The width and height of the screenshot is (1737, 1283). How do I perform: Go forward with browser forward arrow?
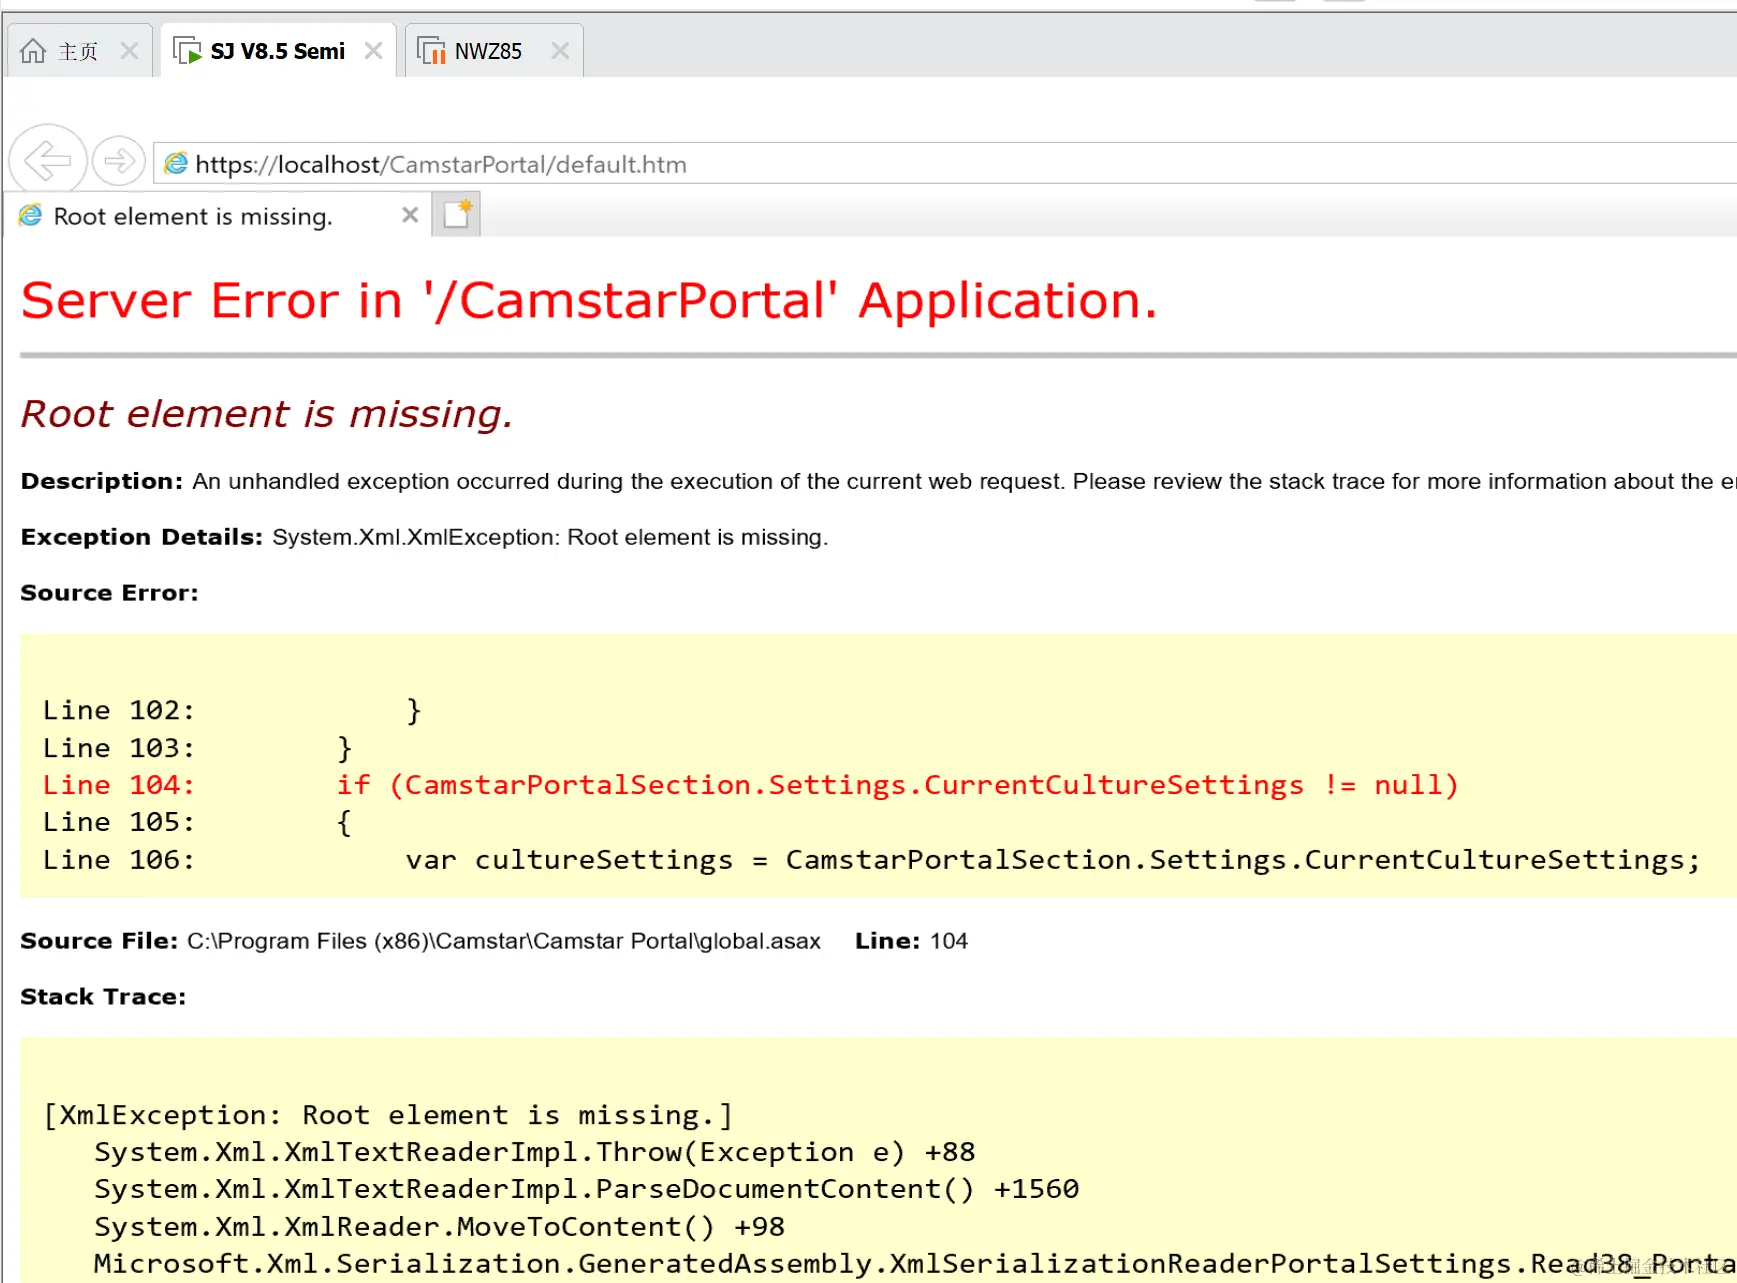(x=119, y=160)
